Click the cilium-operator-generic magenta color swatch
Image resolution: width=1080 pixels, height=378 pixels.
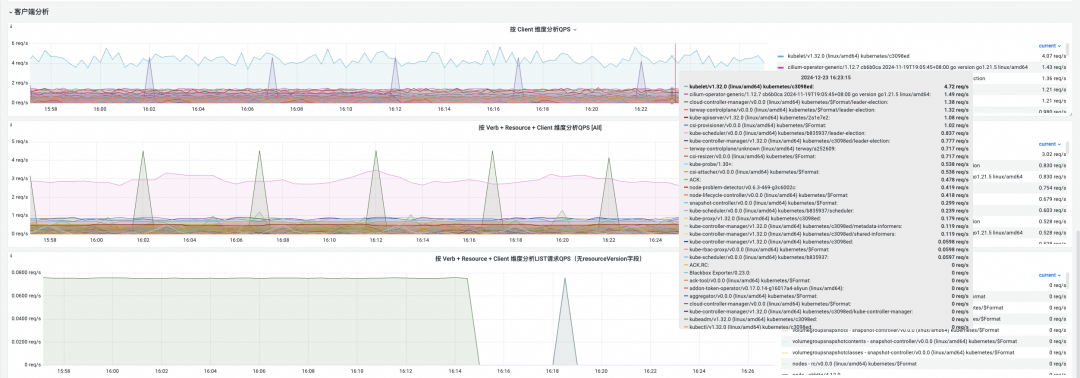pos(780,67)
